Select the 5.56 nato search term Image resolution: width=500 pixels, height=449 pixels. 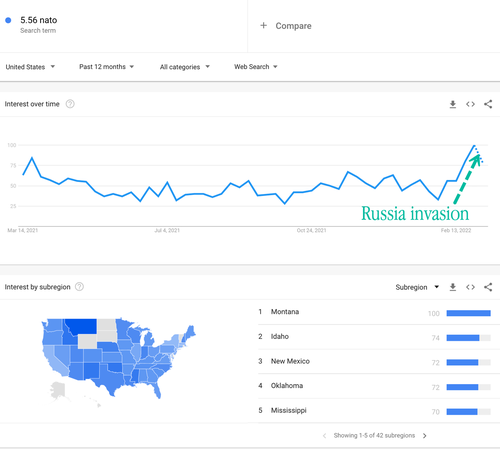coord(39,20)
